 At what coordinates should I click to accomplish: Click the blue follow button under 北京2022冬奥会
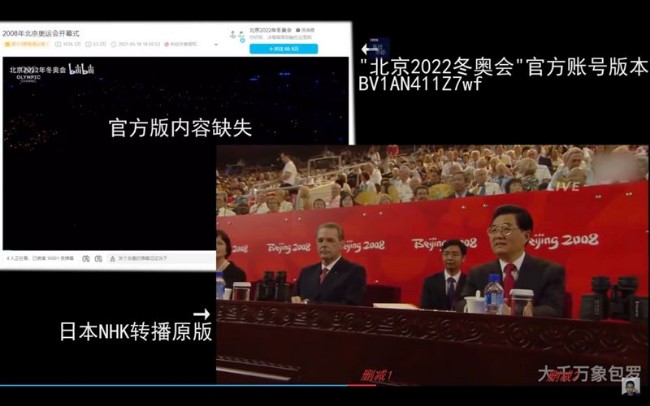[283, 48]
